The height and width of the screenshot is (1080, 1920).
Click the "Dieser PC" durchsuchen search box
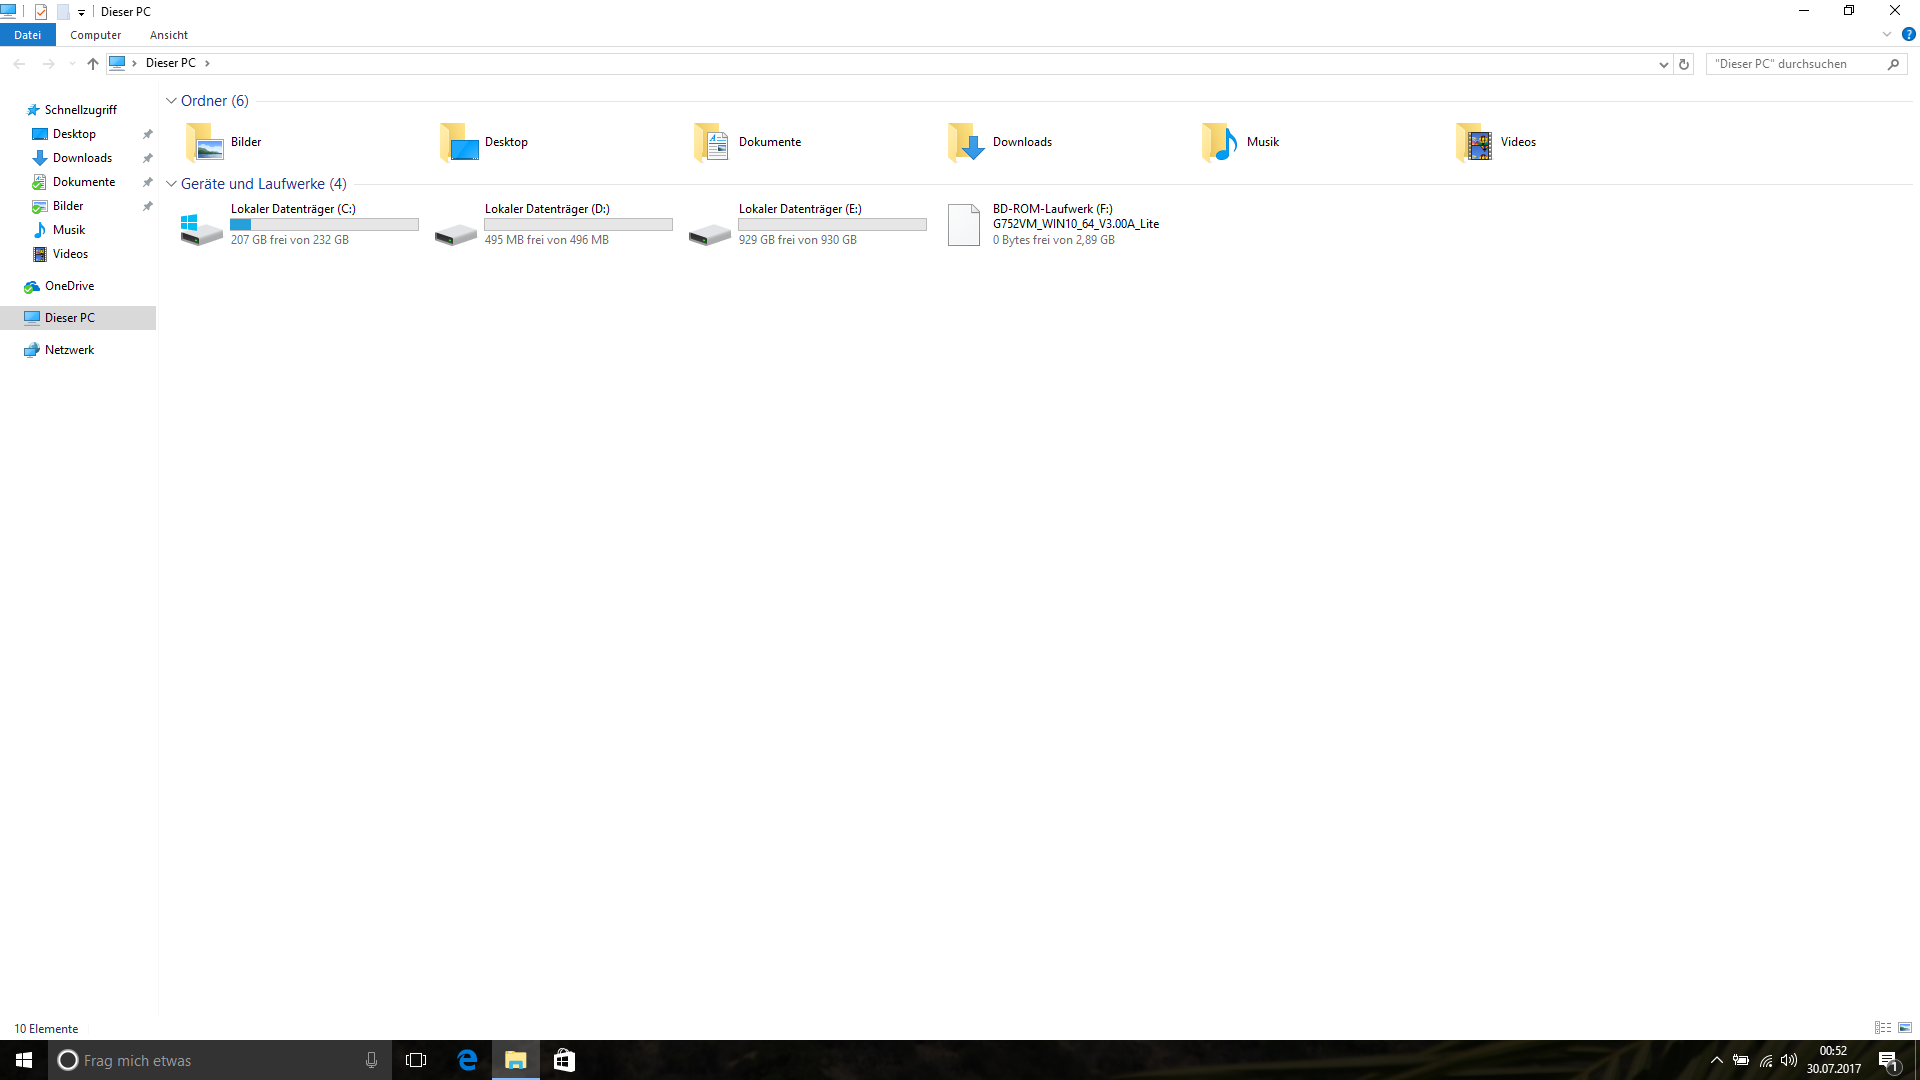click(1795, 64)
